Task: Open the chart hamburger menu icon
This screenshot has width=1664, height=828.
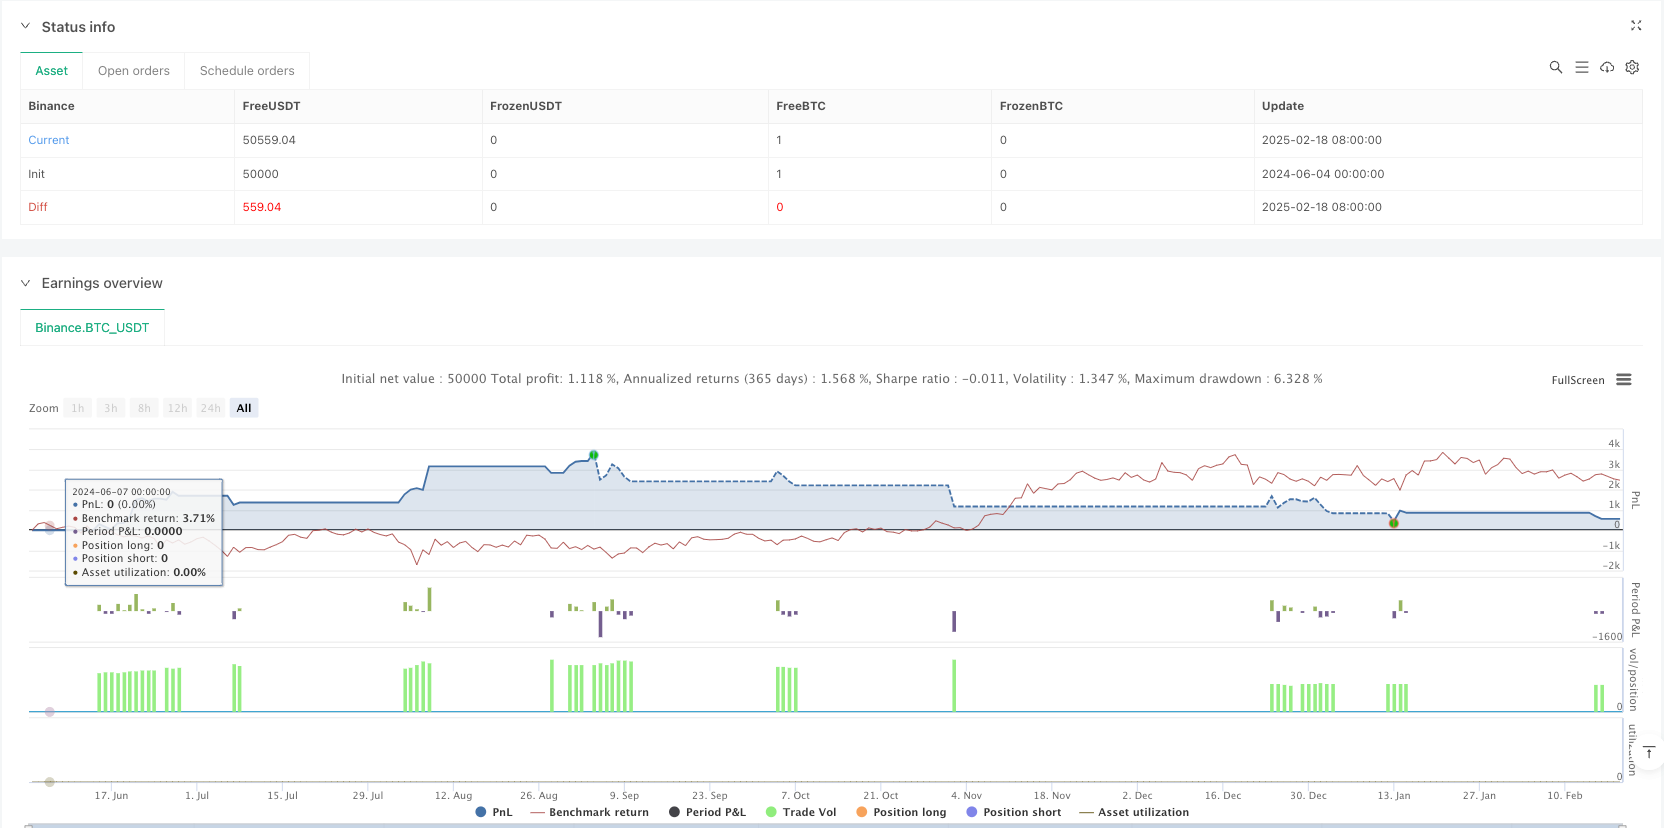Action: coord(1624,380)
